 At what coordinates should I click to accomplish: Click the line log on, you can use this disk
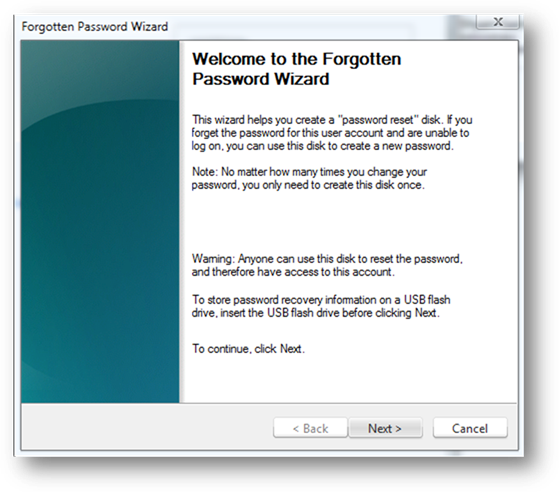(x=322, y=146)
